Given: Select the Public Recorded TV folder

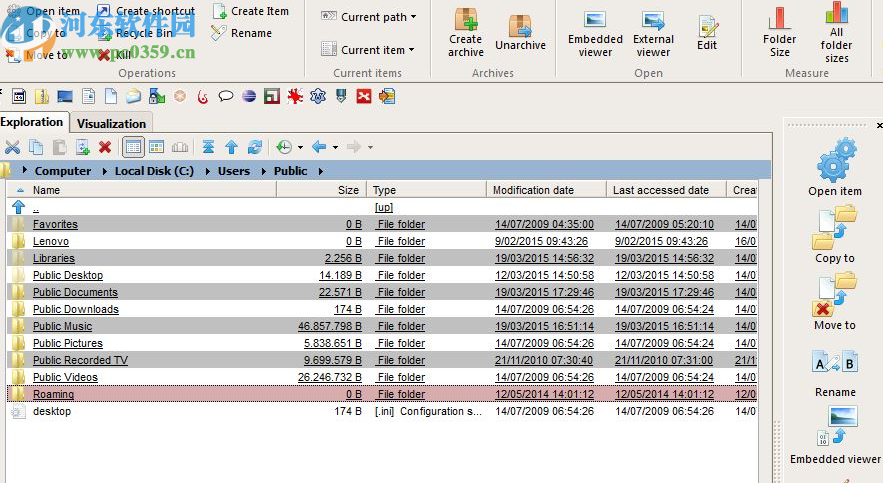Looking at the screenshot, I should 80,360.
